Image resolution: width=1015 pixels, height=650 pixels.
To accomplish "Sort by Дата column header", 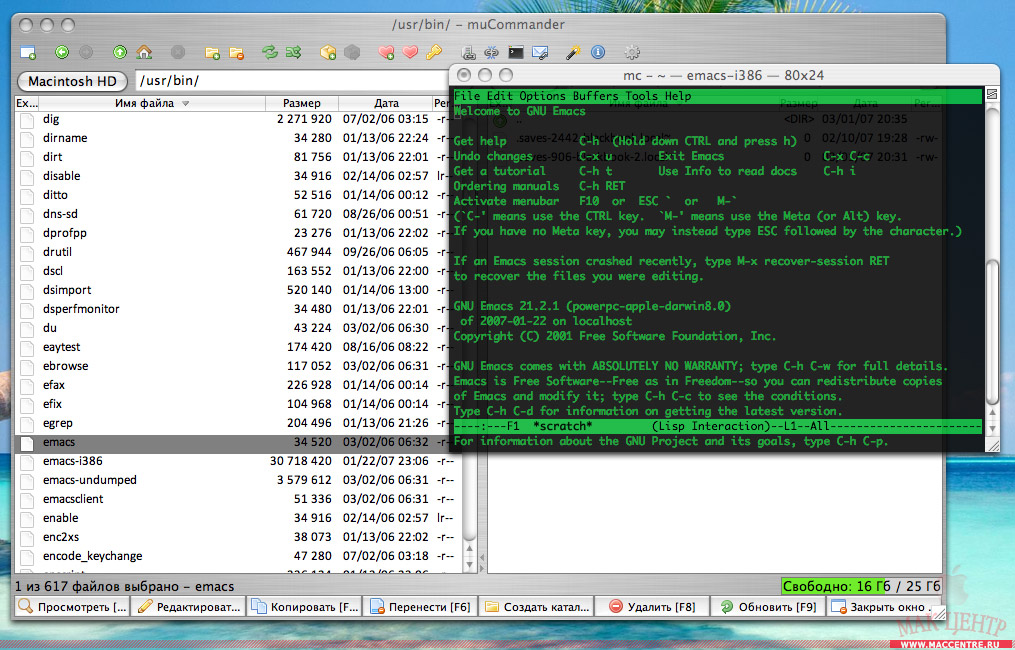I will (x=386, y=103).
